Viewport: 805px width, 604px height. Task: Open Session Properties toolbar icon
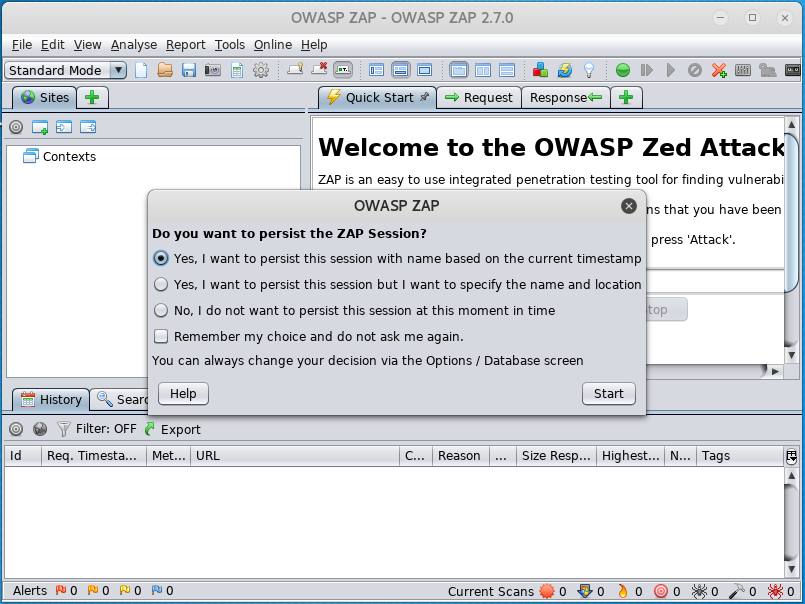pos(237,70)
